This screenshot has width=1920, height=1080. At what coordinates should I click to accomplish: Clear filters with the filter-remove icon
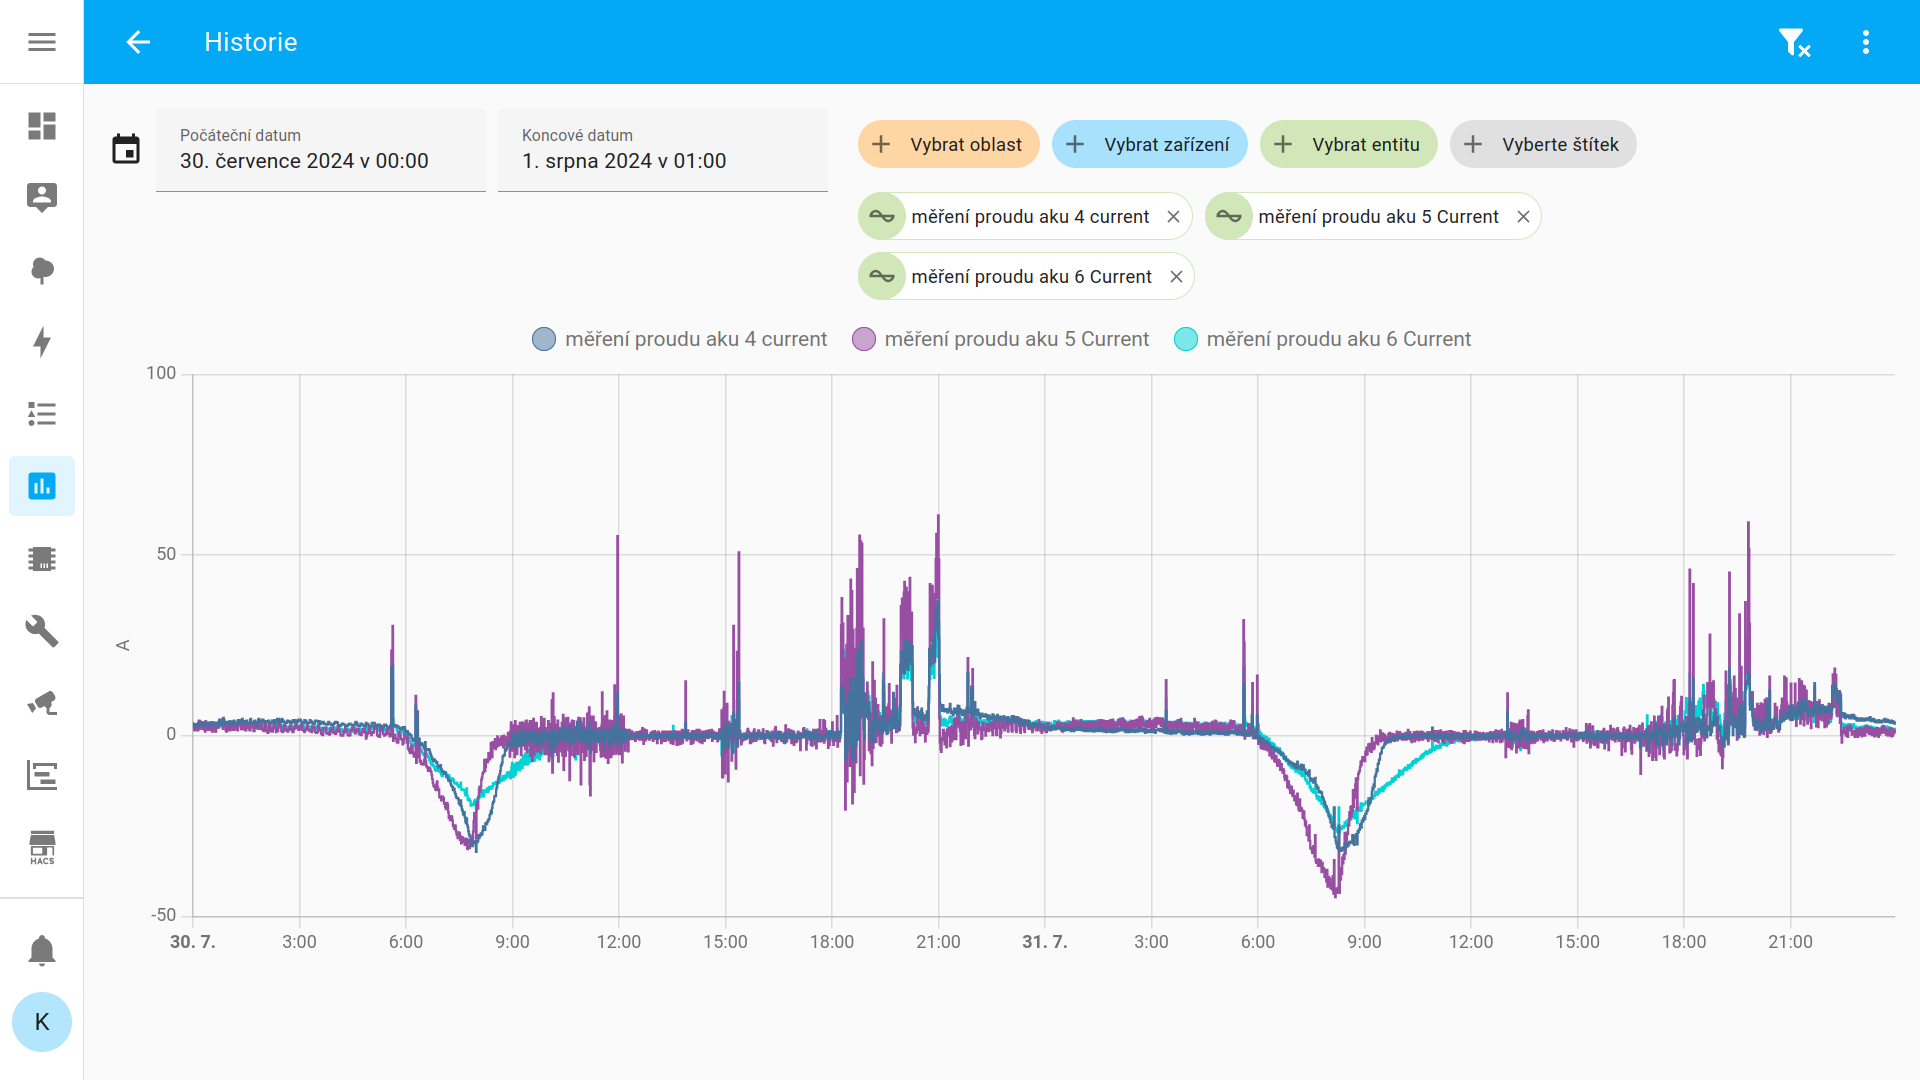(x=1794, y=42)
